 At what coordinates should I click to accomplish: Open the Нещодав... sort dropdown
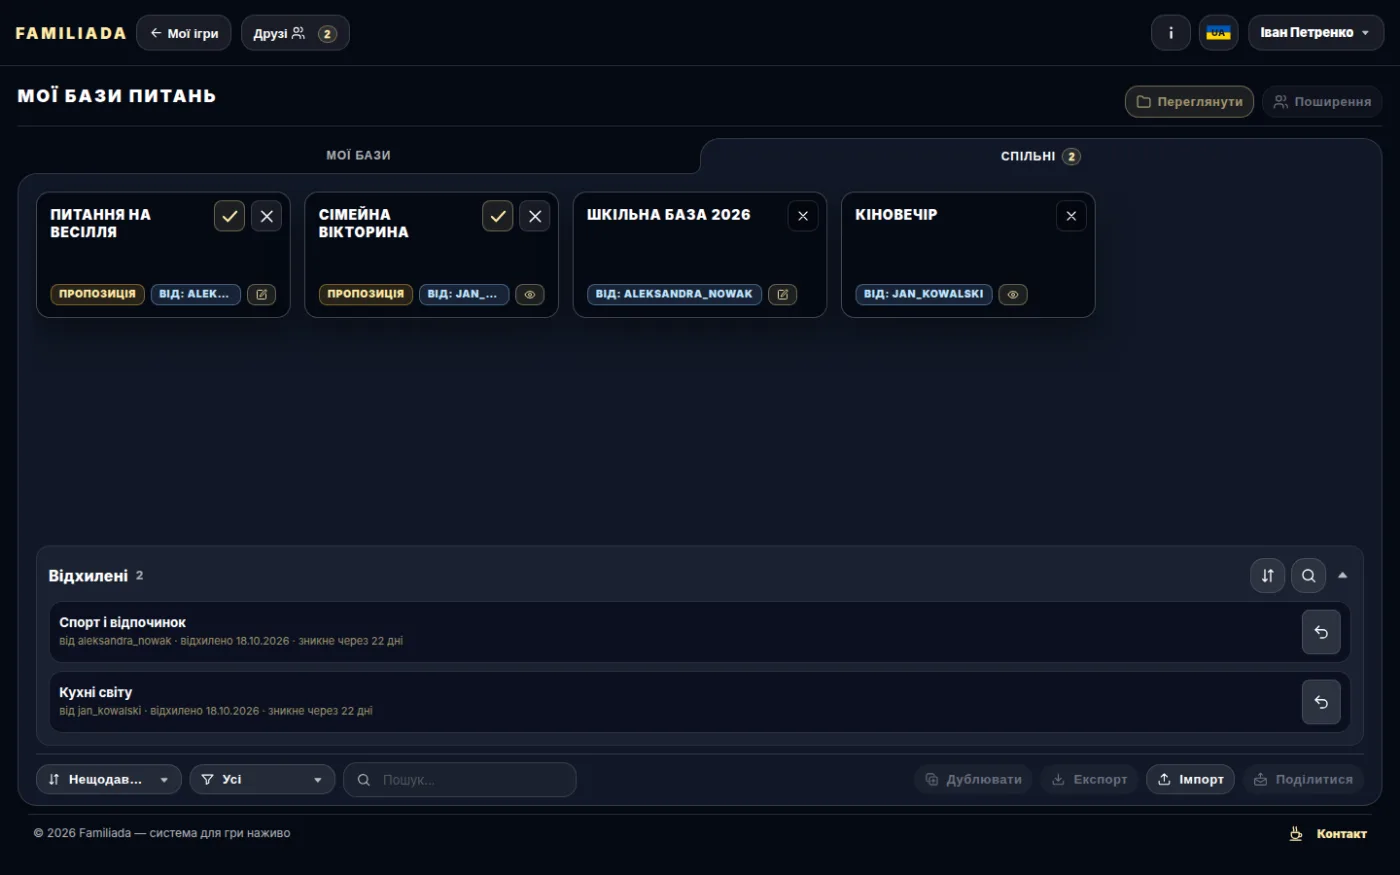[109, 779]
